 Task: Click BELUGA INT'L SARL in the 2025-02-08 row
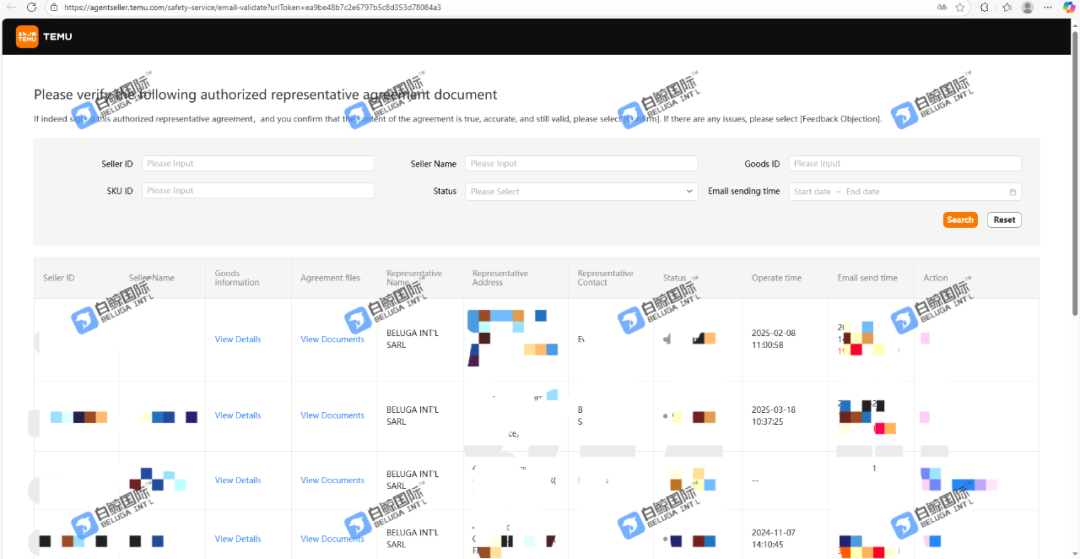pyautogui.click(x=413, y=339)
